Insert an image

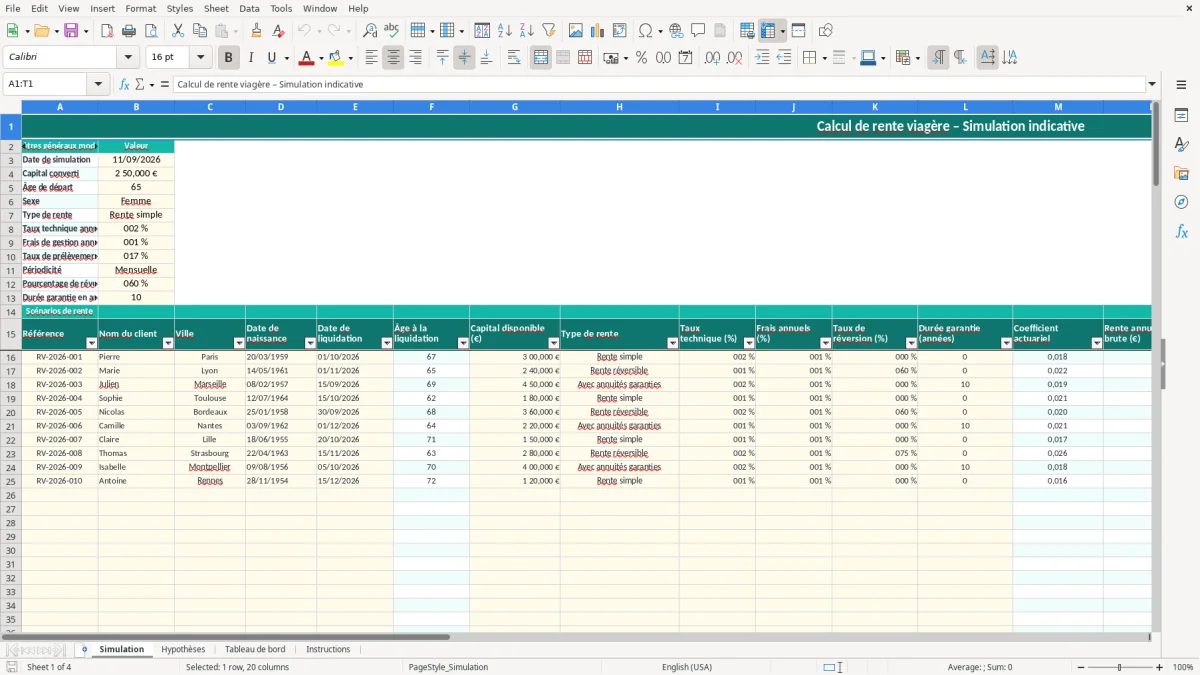click(576, 31)
